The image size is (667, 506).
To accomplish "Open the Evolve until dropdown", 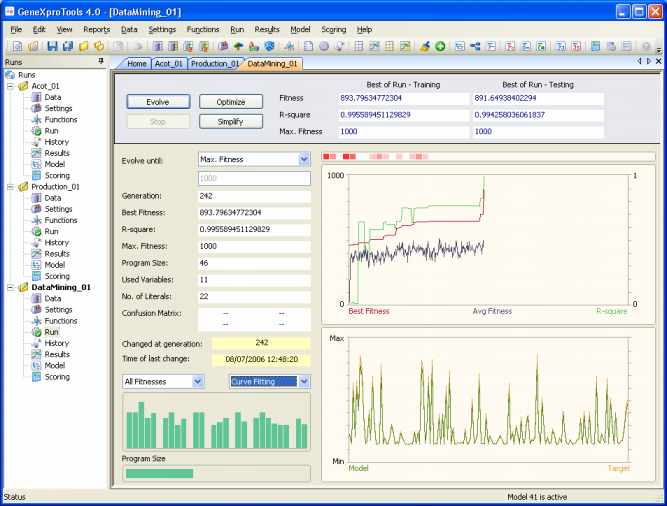I will pos(304,159).
